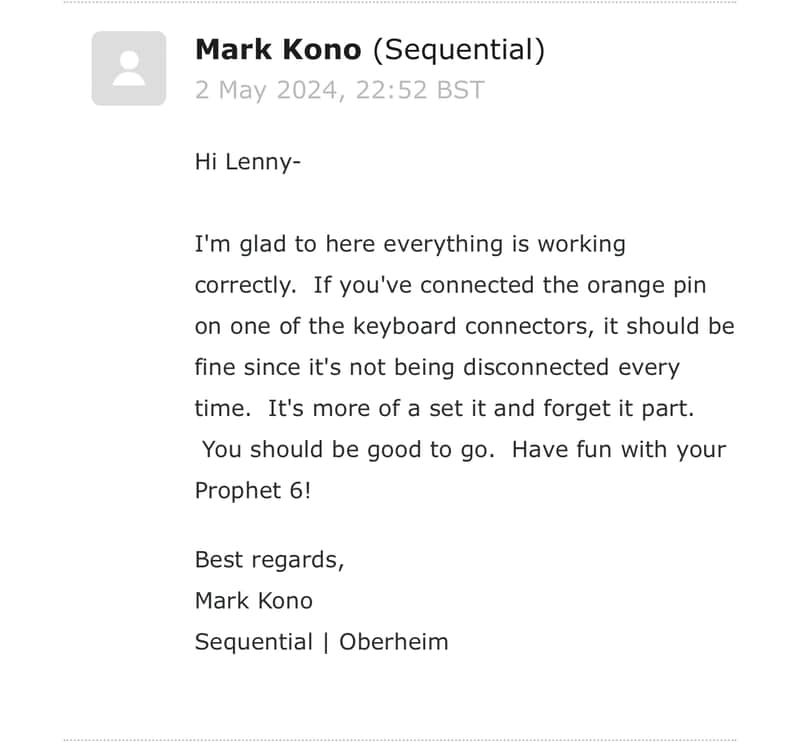Click the words 'orange pin' in message
This screenshot has width=800, height=743.
point(646,286)
